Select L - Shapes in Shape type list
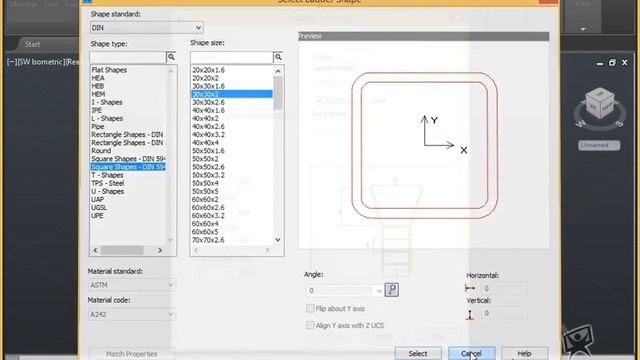This screenshot has height=360, width=640. pos(107,118)
